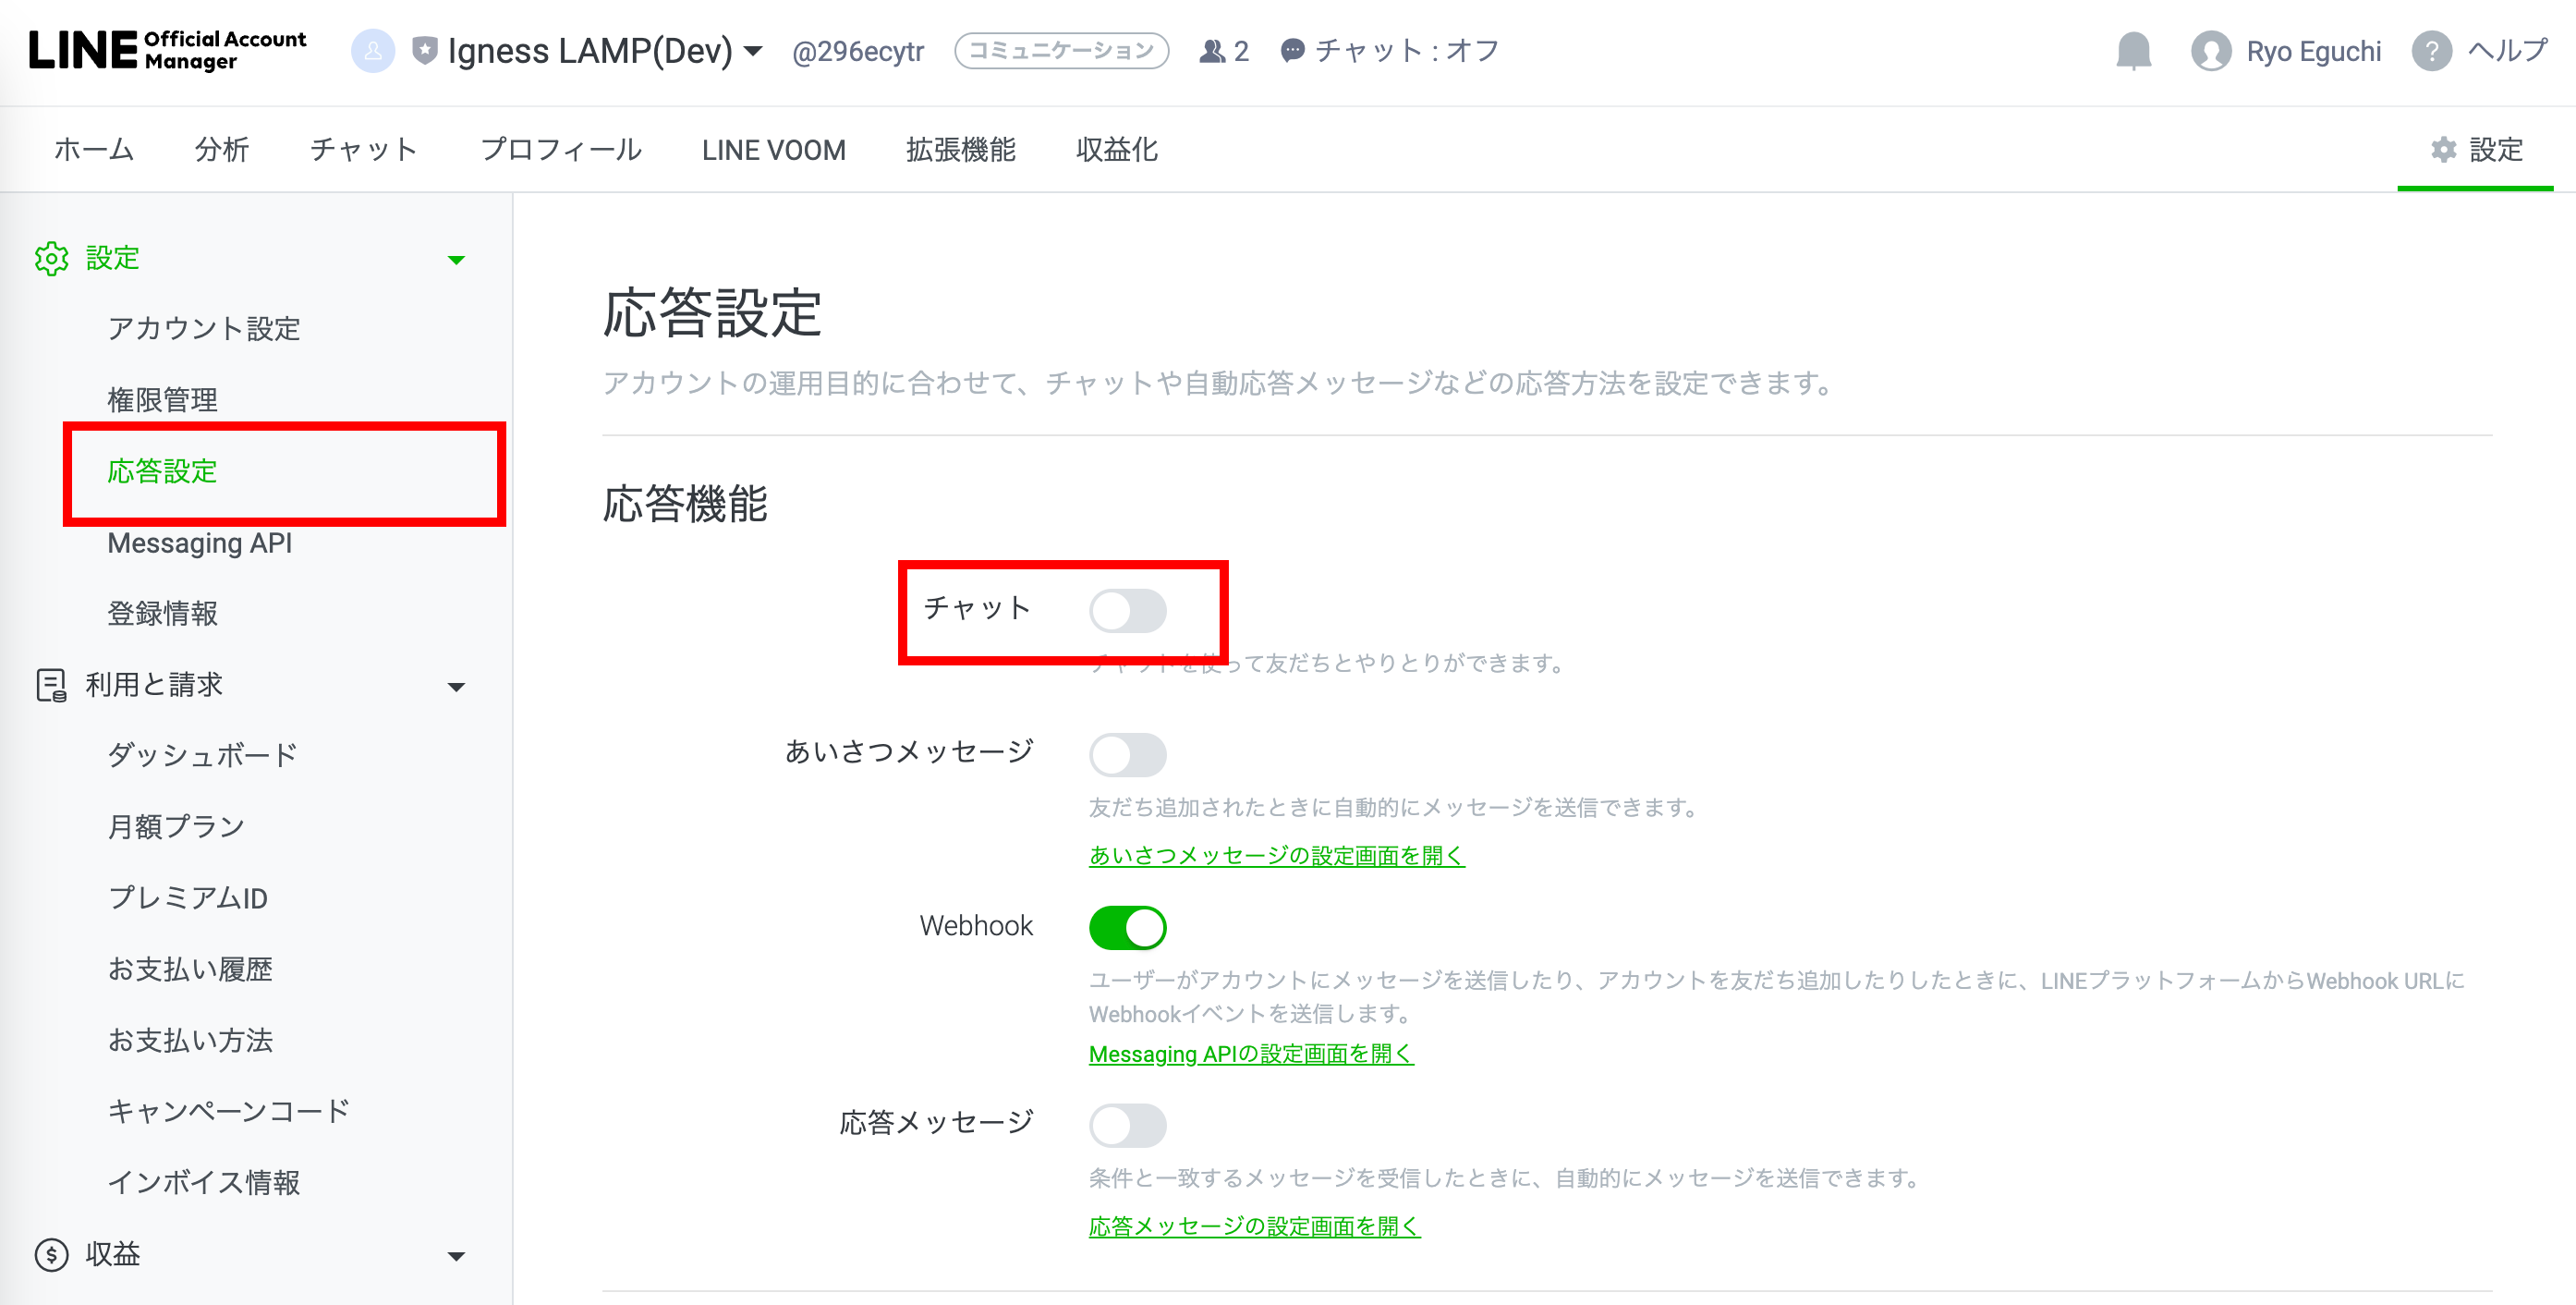
Task: Click the Ryo Eguchi user avatar
Action: 2211,50
